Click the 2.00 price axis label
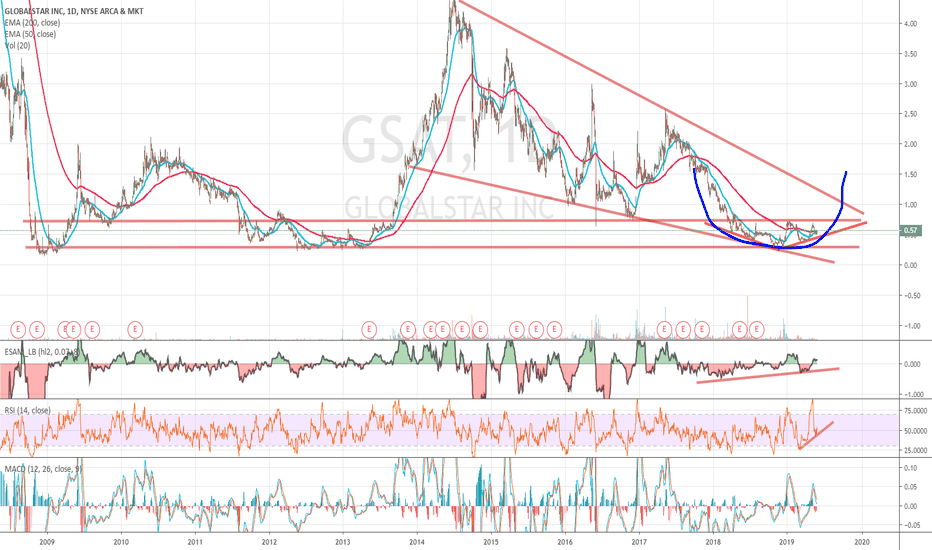 [910, 144]
